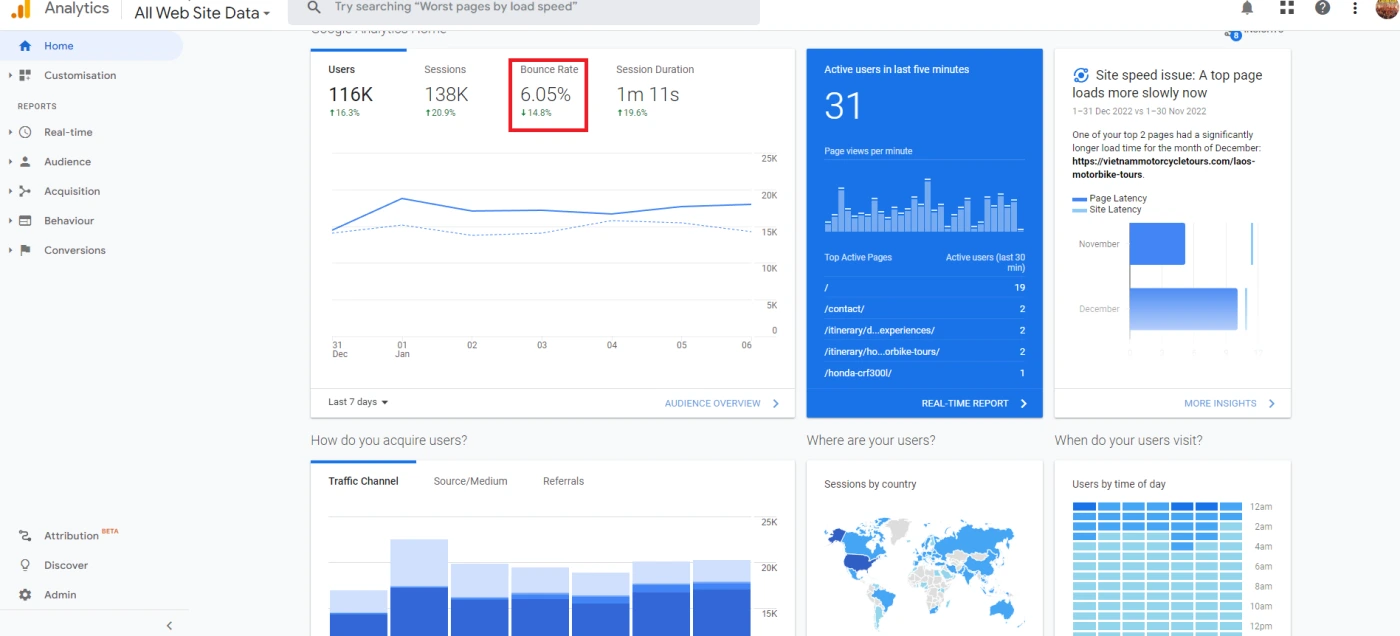Screen dimensions: 1400x636
Task: Click the Discover lightbulb icon
Action: pyautogui.click(x=26, y=565)
